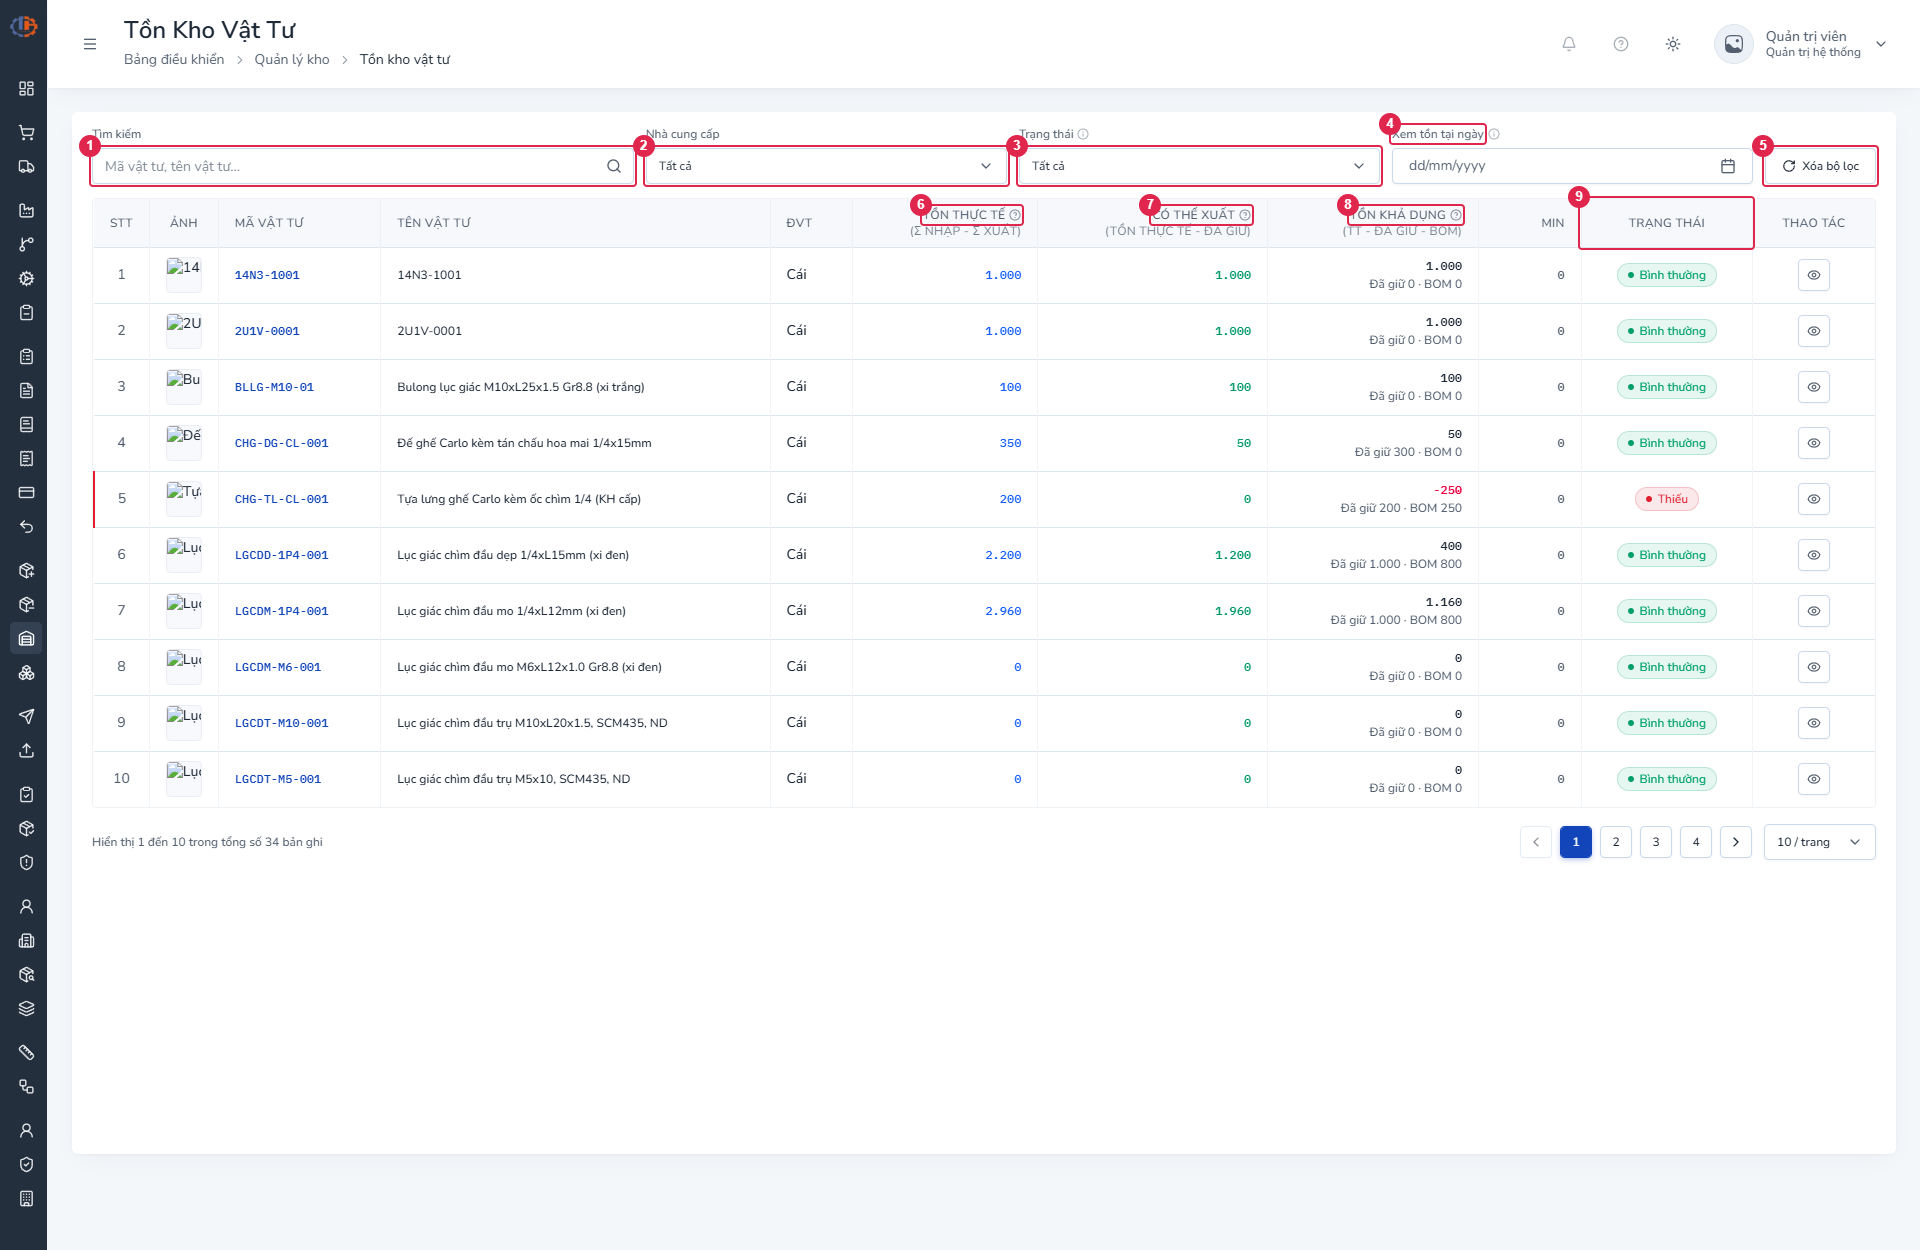The height and width of the screenshot is (1250, 1920).
Task: Open the help question-mark icon in header
Action: pos(1621,44)
